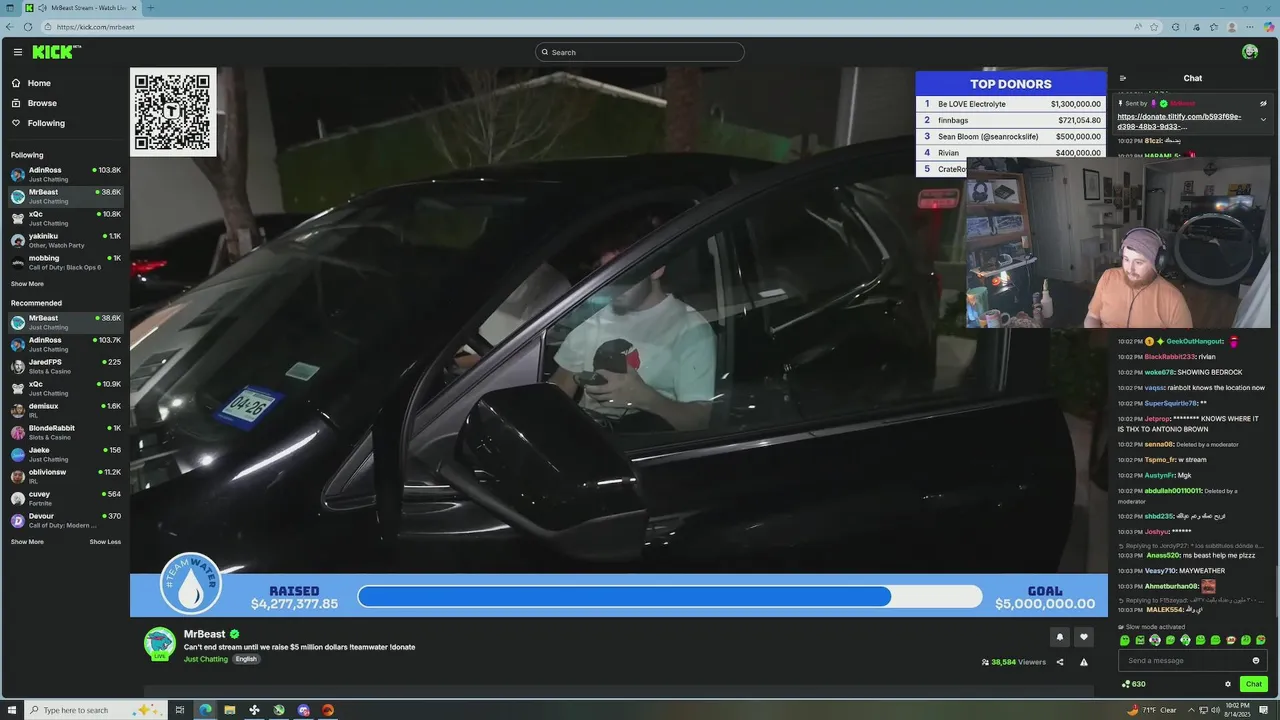Click the QR code overlay
Image resolution: width=1280 pixels, height=720 pixels.
click(173, 112)
